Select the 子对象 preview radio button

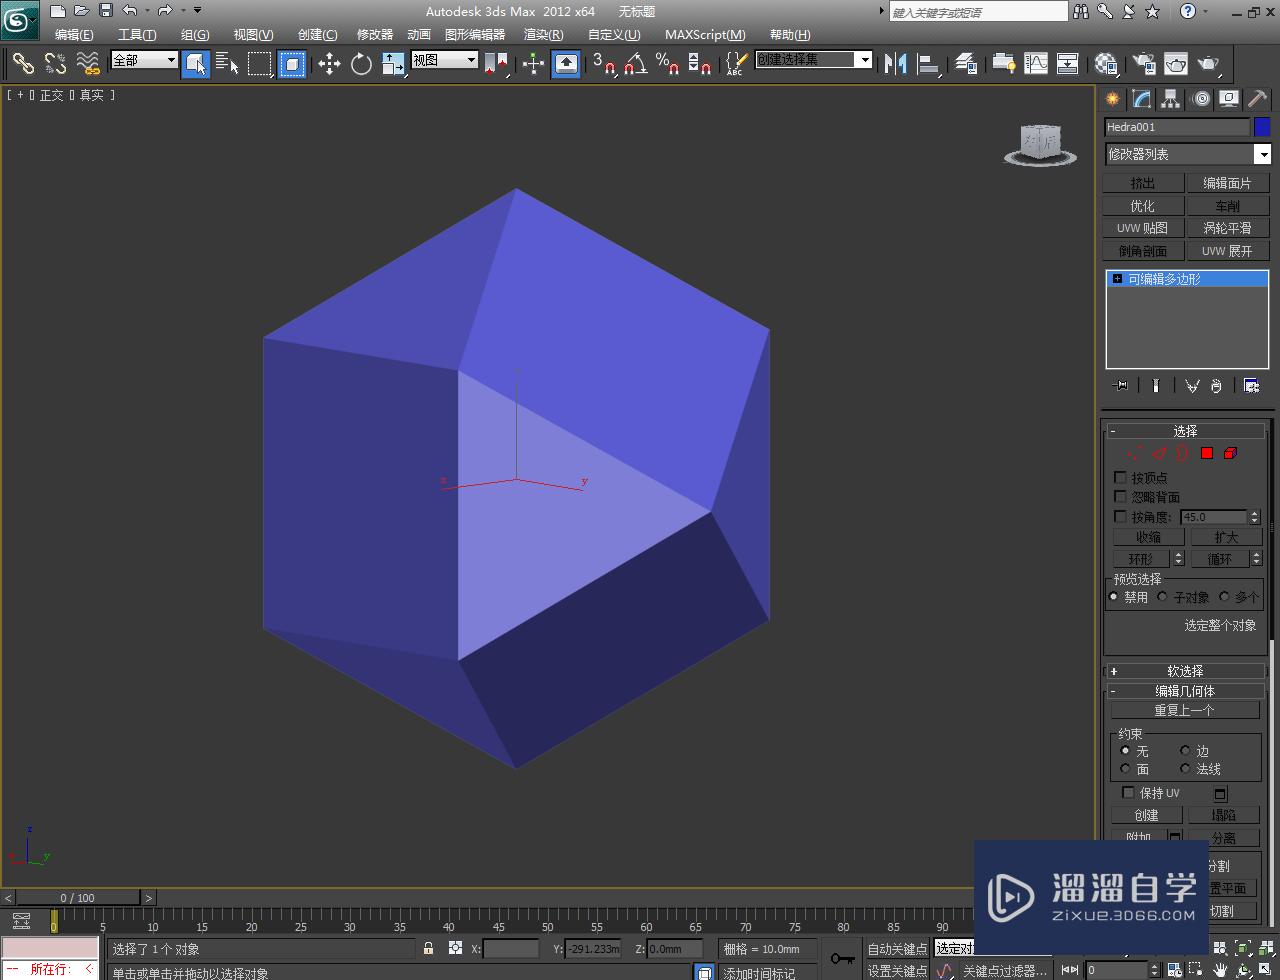1163,597
